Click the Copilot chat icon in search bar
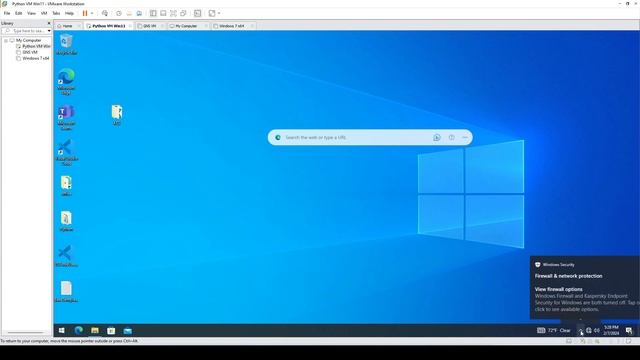Image resolution: width=640 pixels, height=360 pixels. [x=437, y=138]
